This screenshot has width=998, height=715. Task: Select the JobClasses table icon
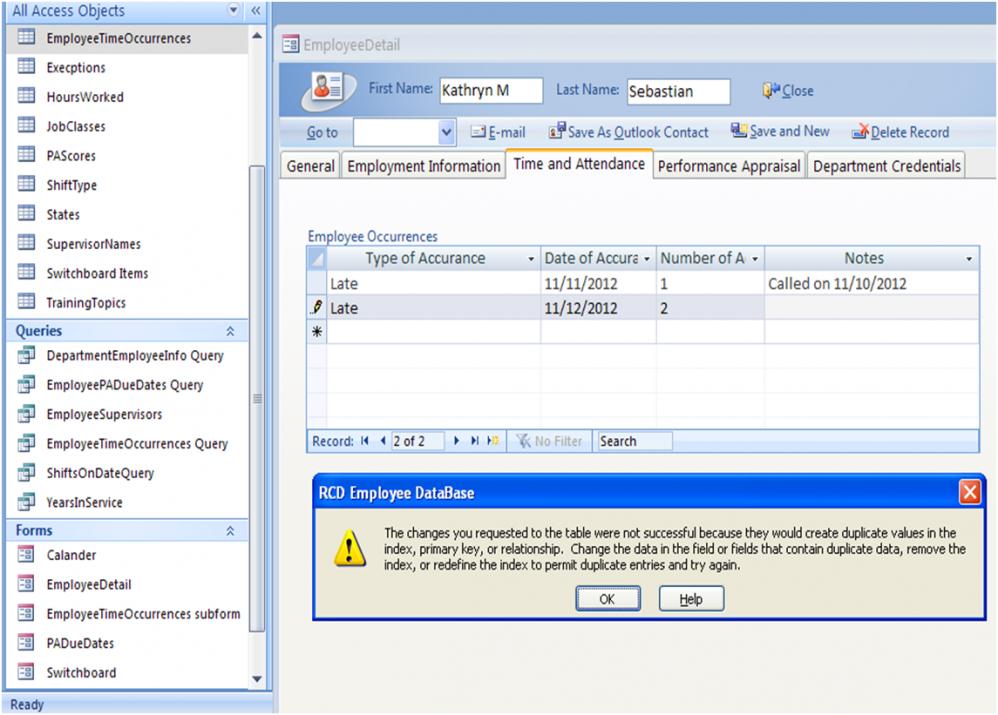(27, 125)
